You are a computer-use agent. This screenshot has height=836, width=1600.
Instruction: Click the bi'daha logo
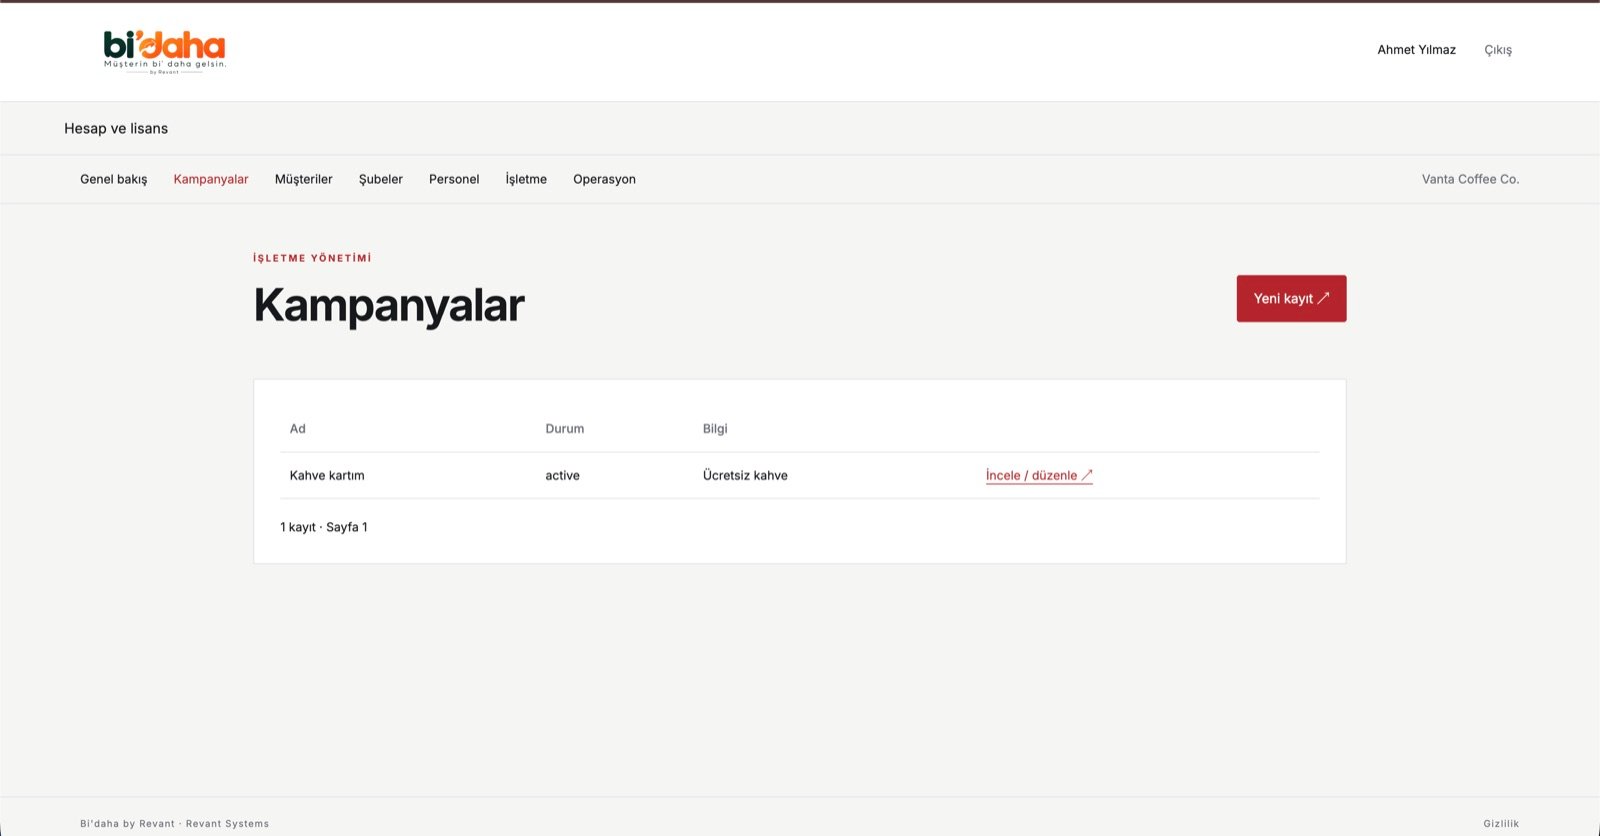point(165,51)
